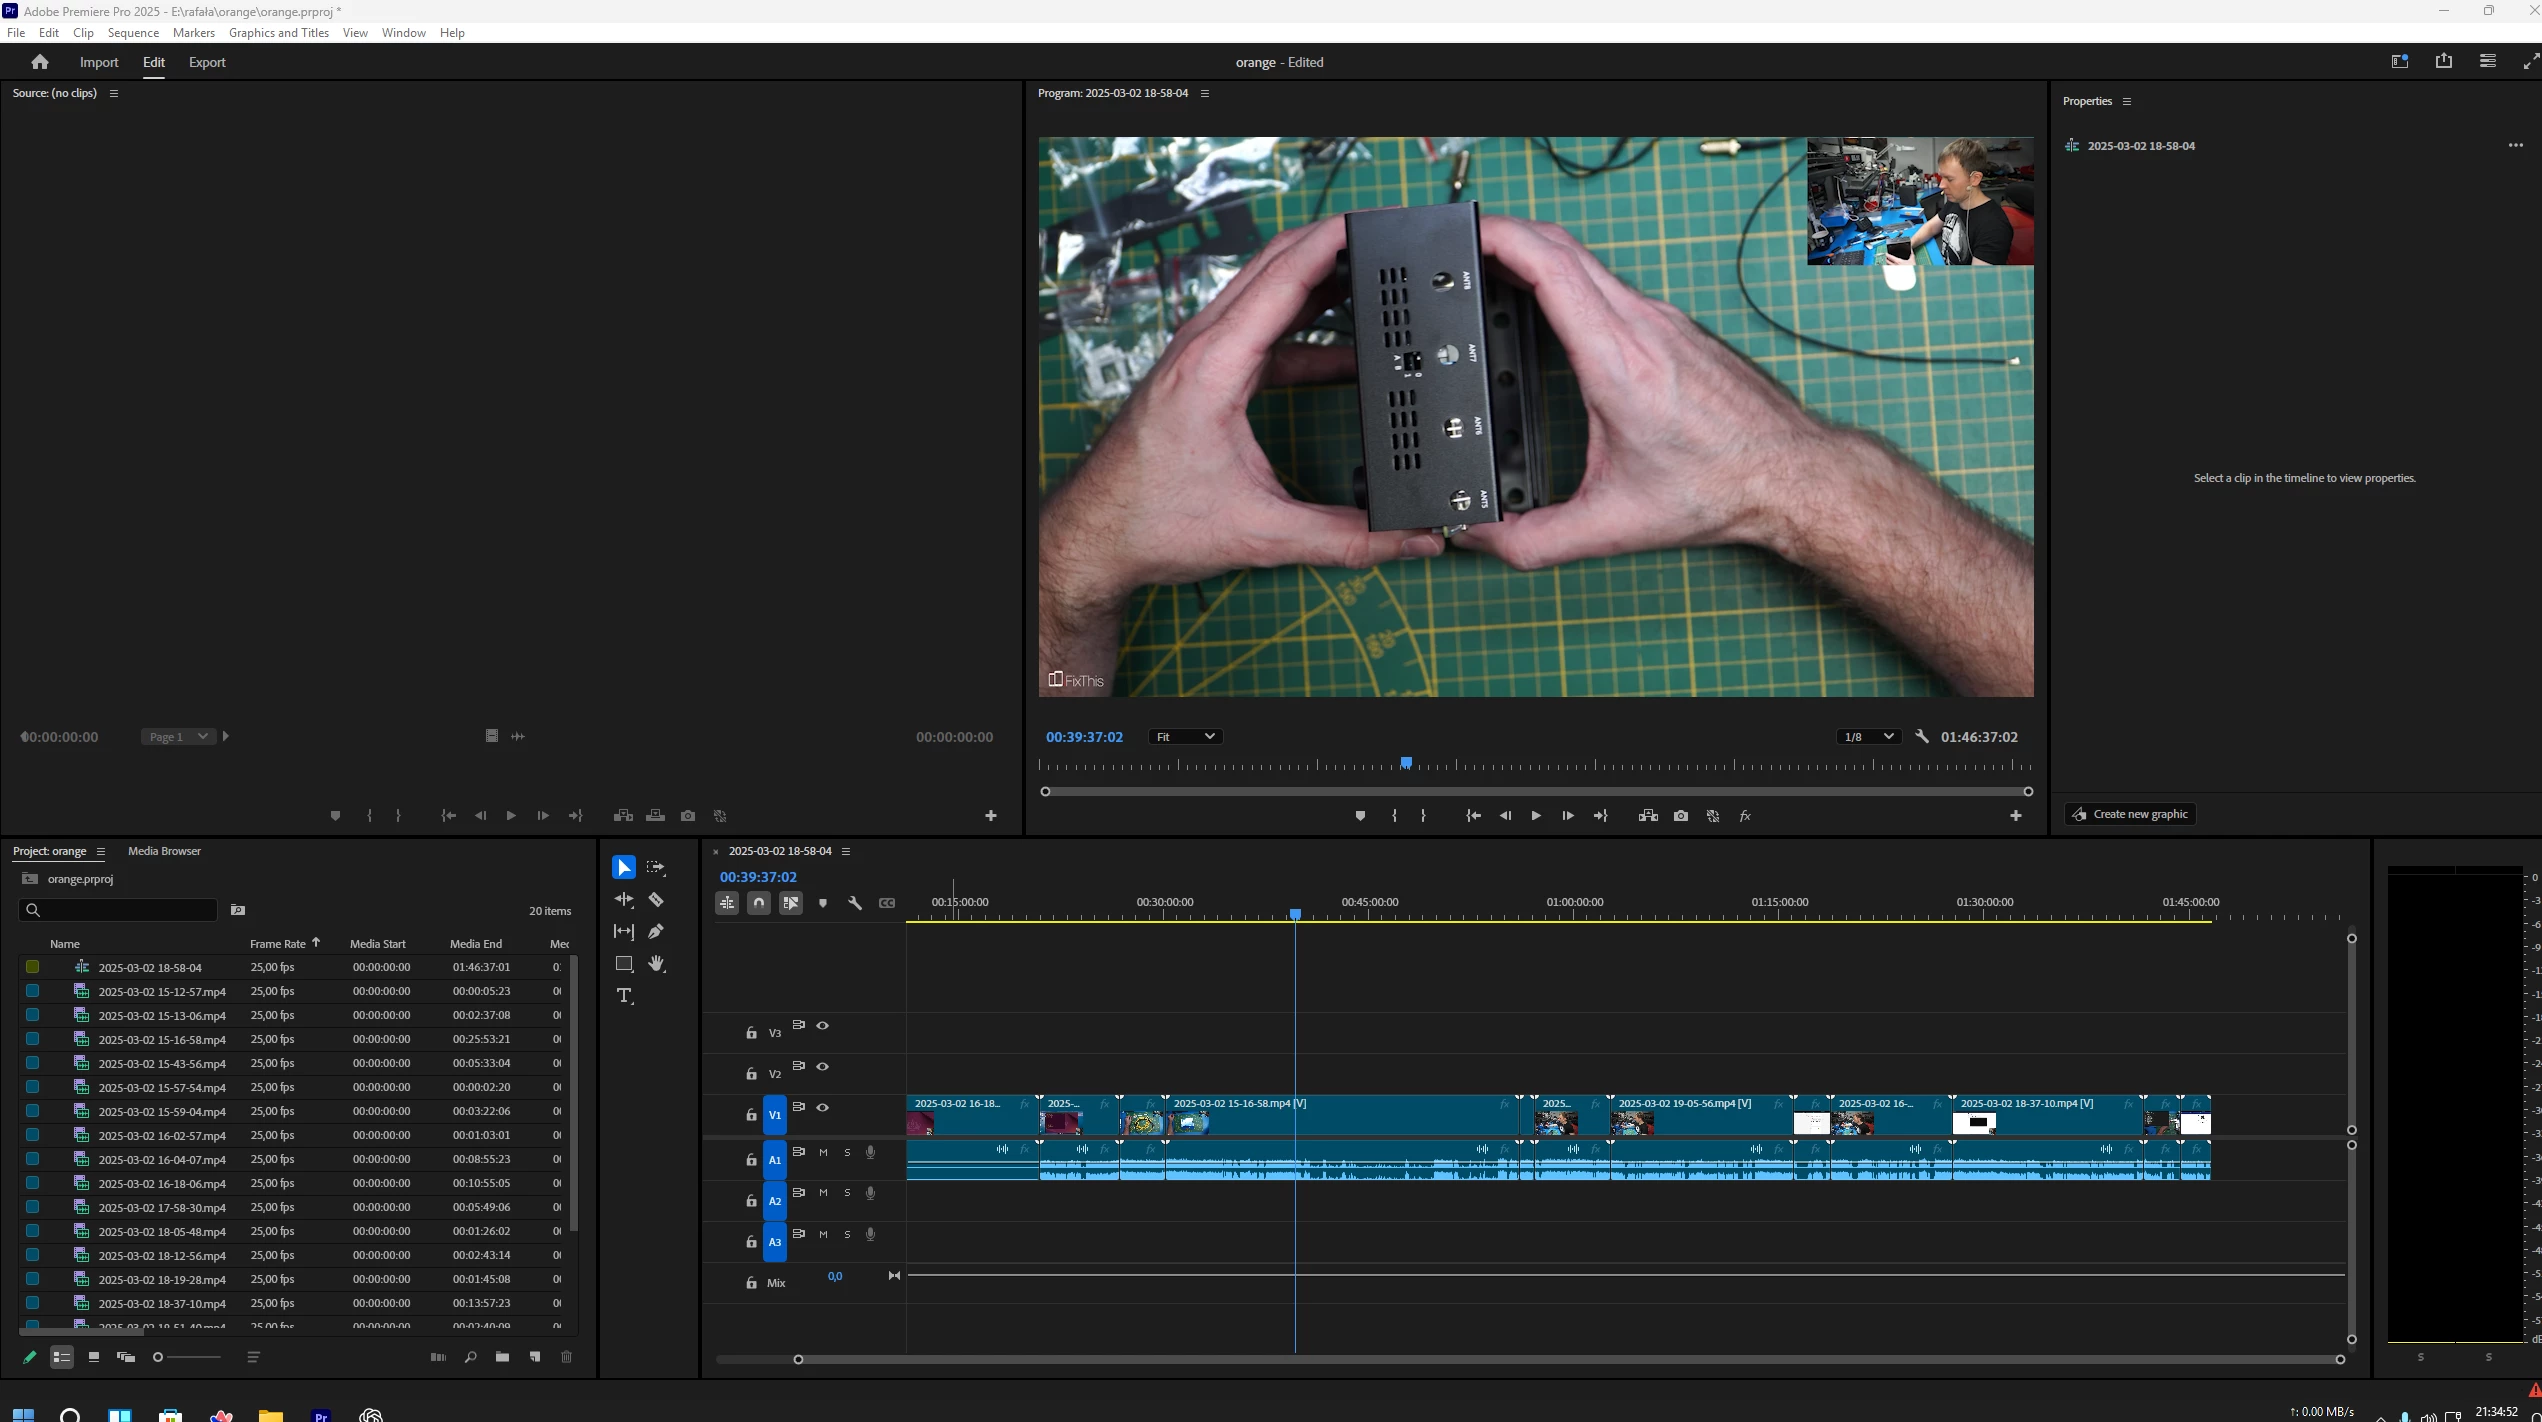Open the Sequence menu
2542x1422 pixels.
tap(133, 33)
